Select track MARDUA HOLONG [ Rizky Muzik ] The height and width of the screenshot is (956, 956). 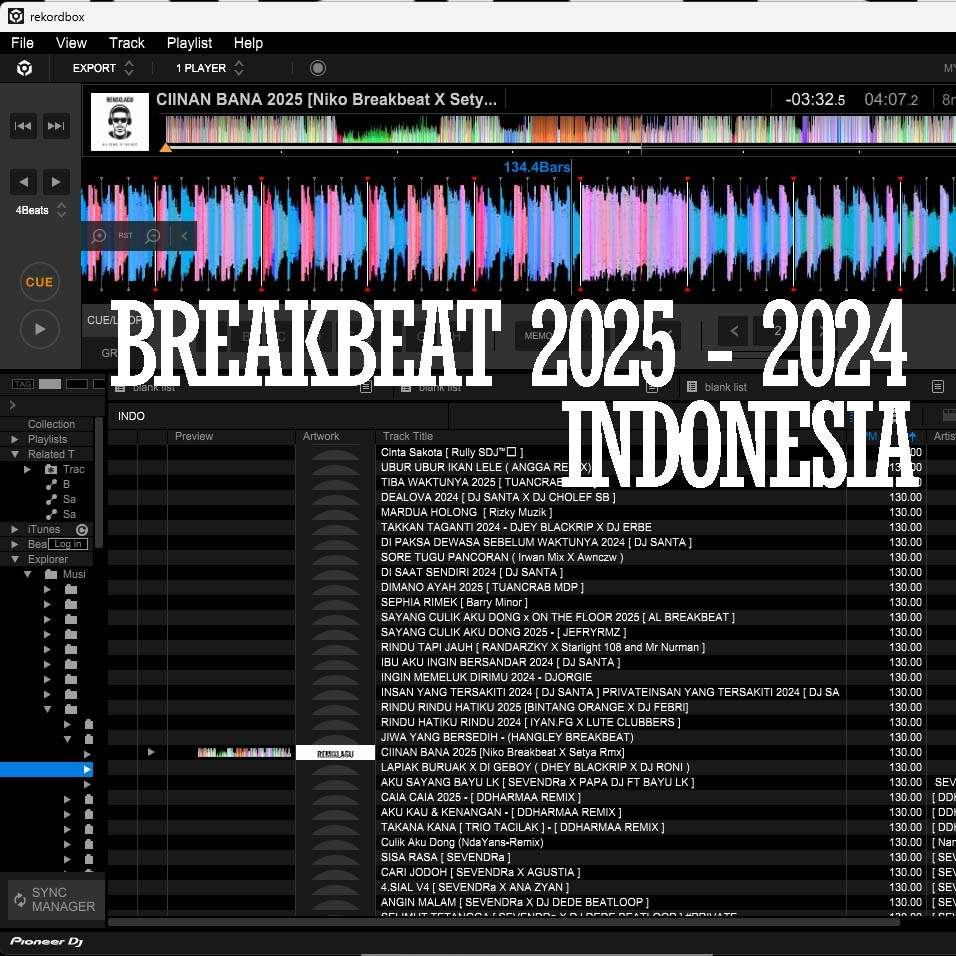(x=466, y=512)
